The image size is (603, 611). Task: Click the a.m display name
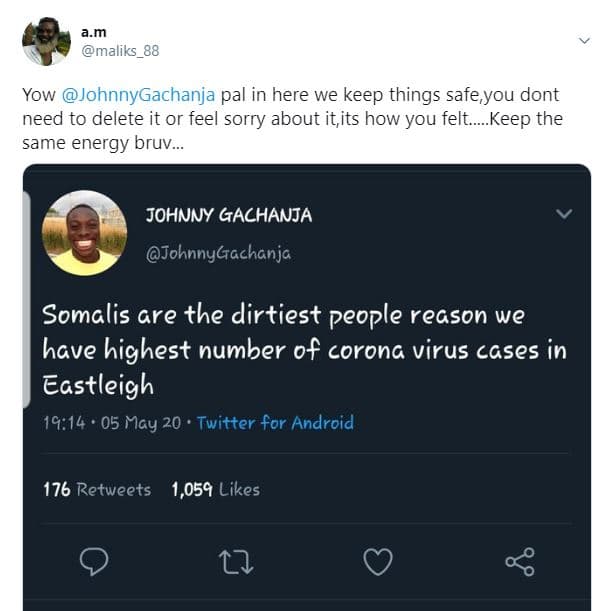click(x=93, y=32)
